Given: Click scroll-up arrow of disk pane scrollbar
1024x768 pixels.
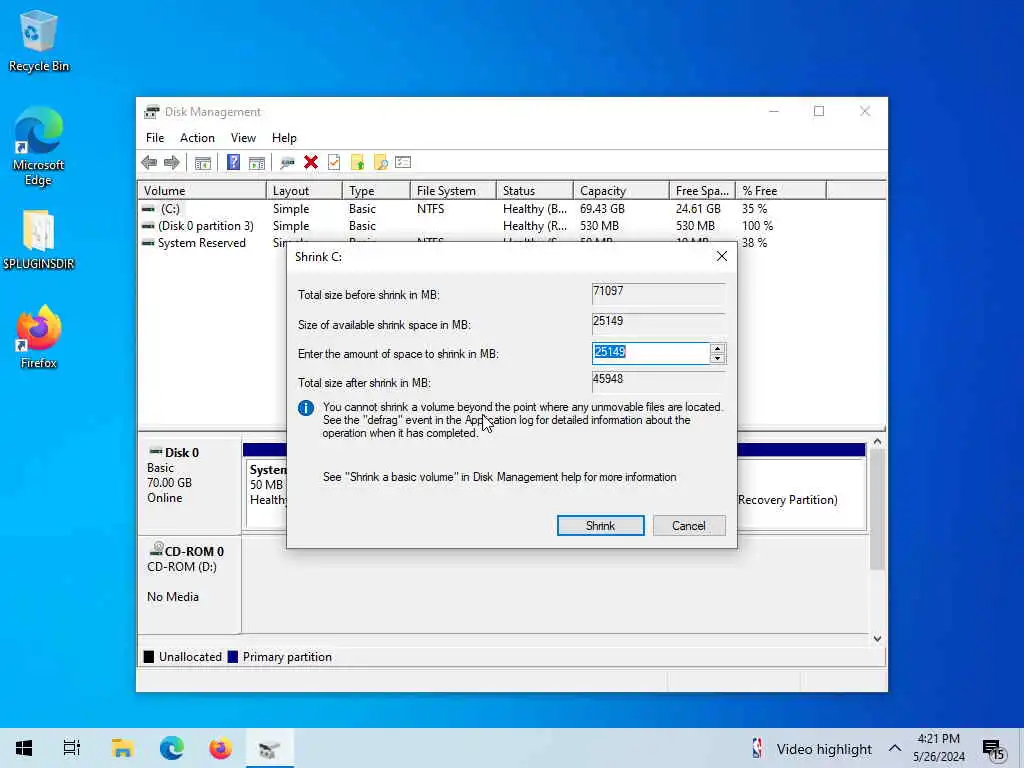Looking at the screenshot, I should point(878,442).
